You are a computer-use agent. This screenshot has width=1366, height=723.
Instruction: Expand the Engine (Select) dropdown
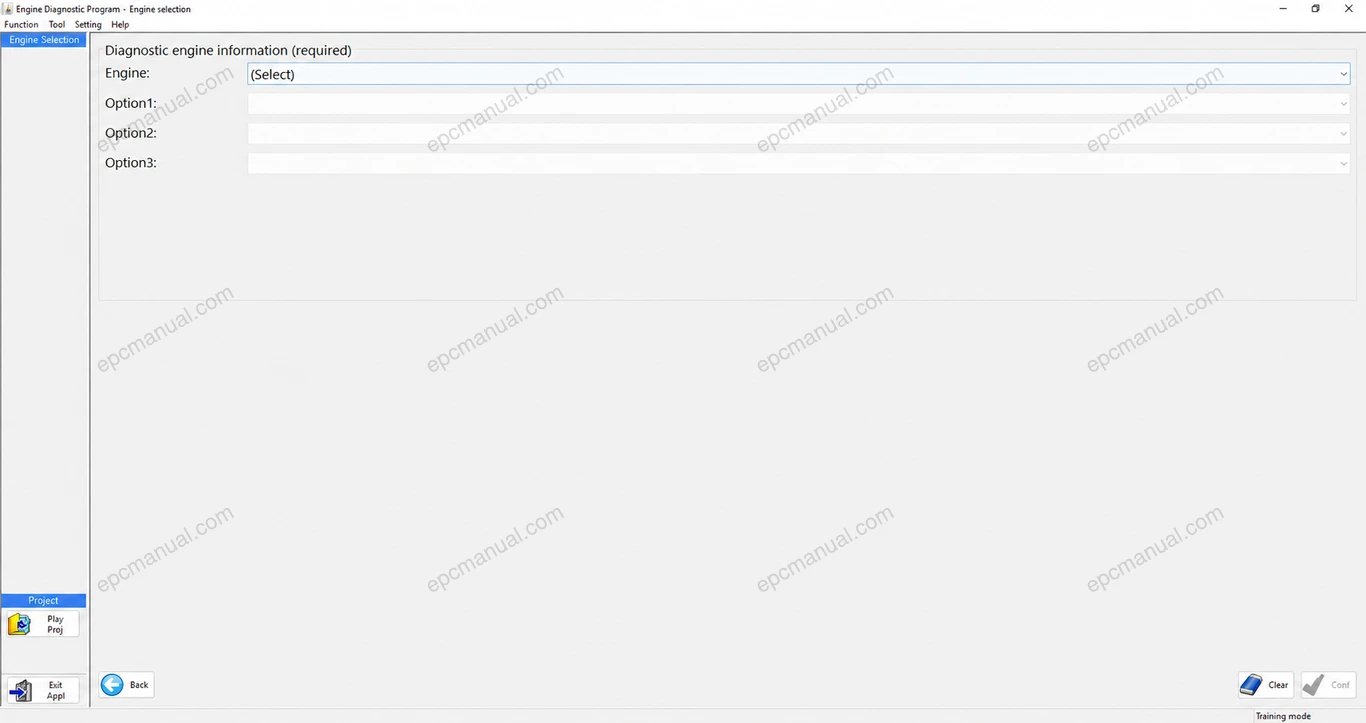point(798,74)
